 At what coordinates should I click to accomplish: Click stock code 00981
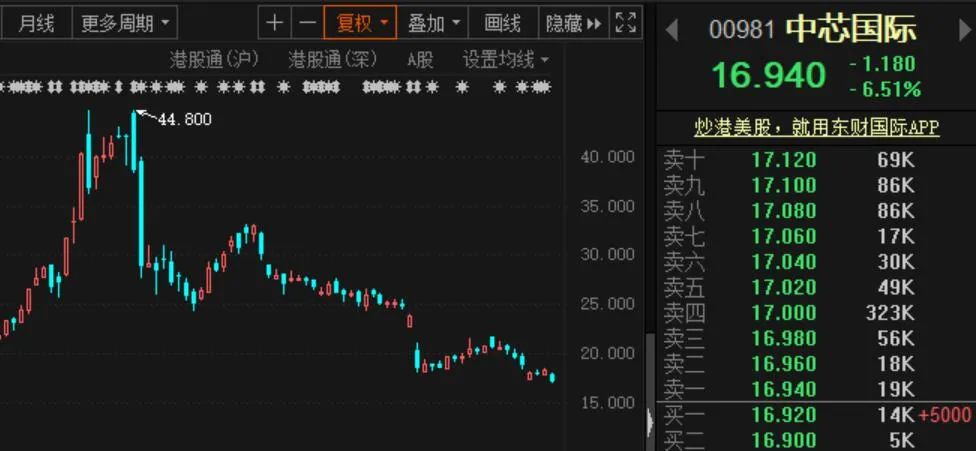(742, 30)
